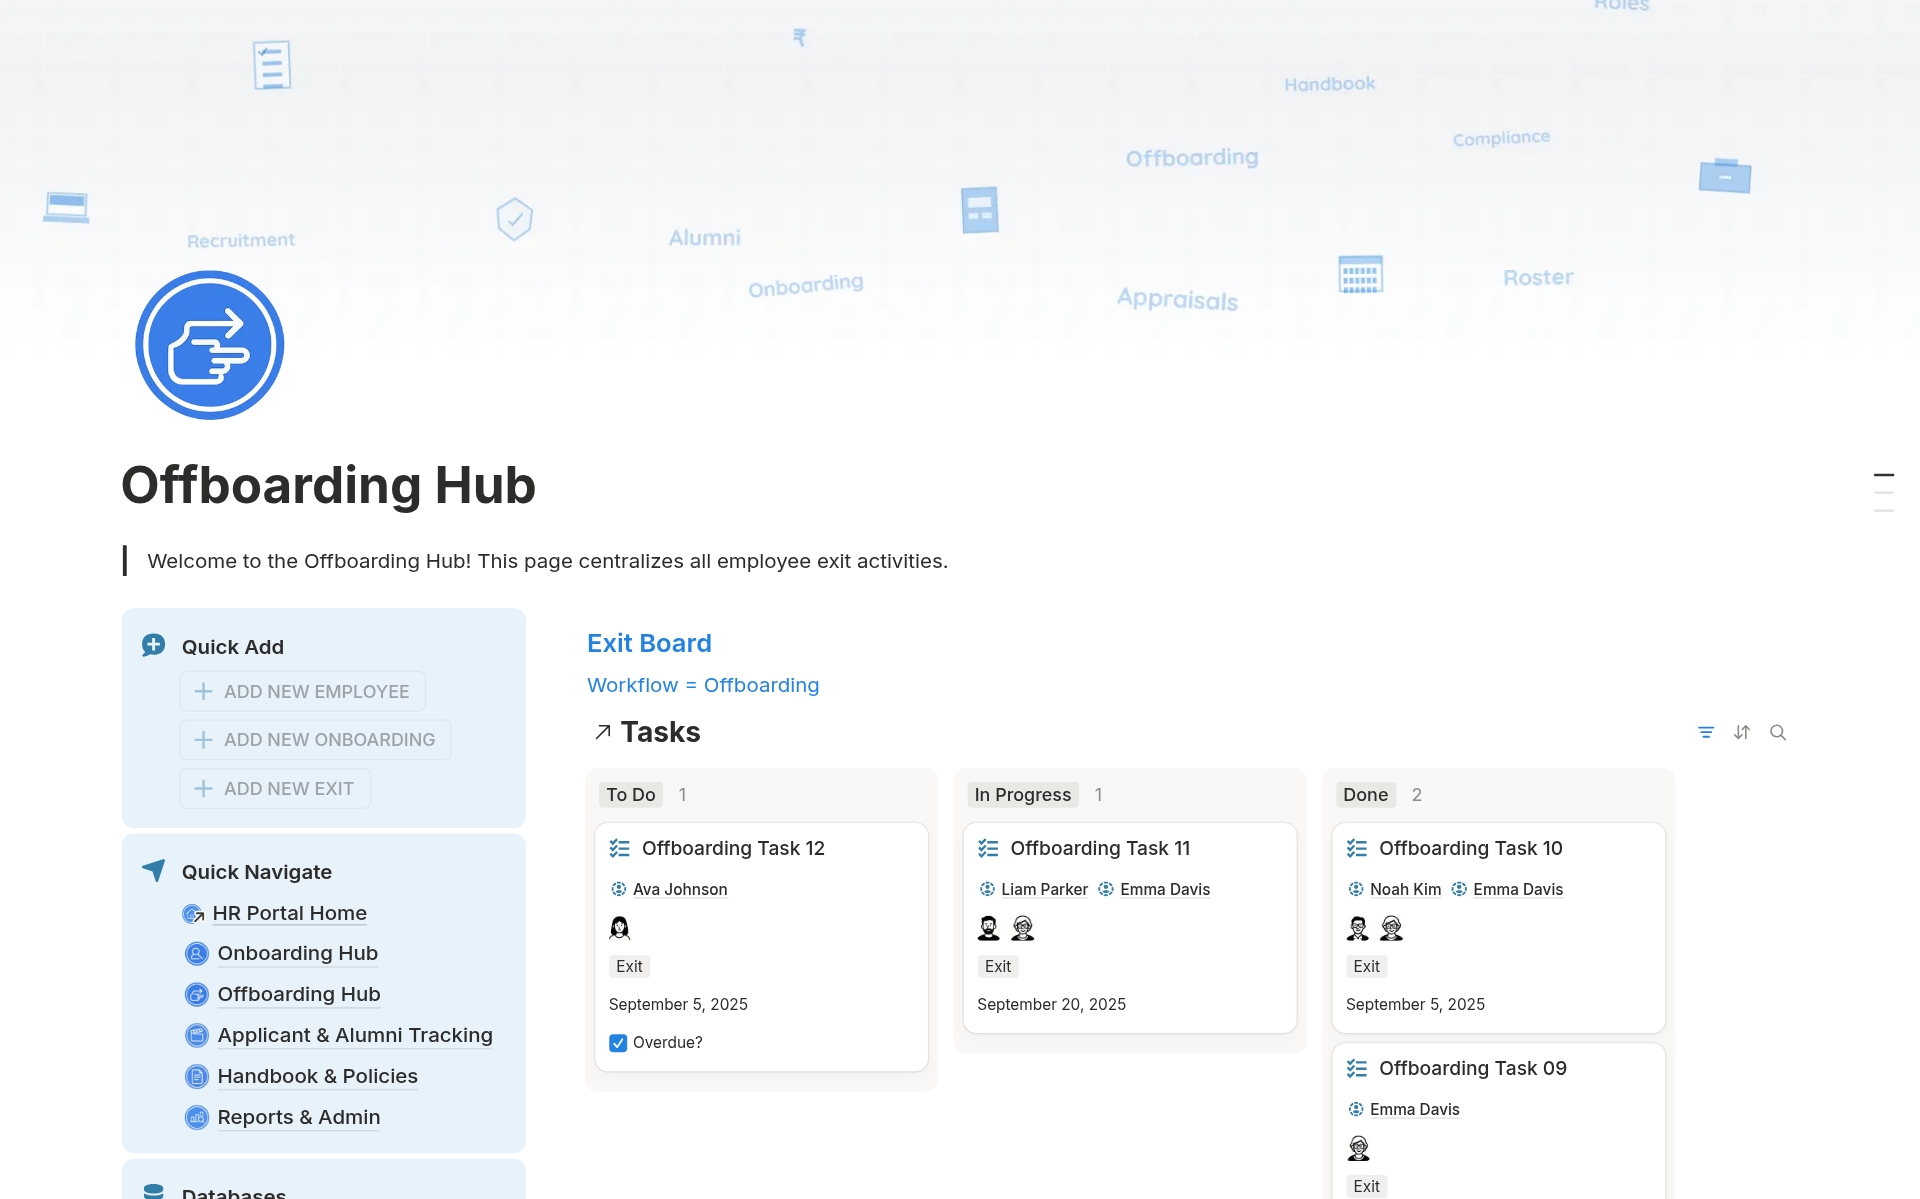1920x1199 pixels.
Task: Open the Tasks filter icon
Action: click(x=1706, y=732)
